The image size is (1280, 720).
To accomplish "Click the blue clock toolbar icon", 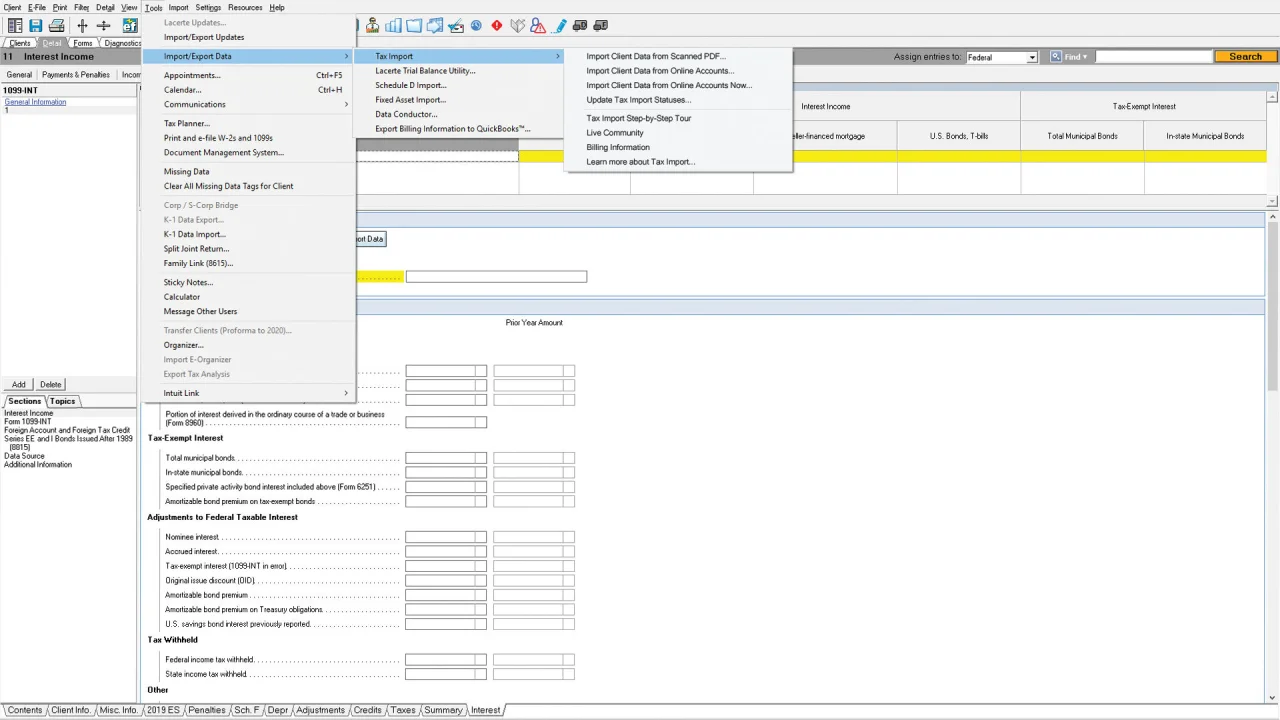I will click(x=476, y=25).
